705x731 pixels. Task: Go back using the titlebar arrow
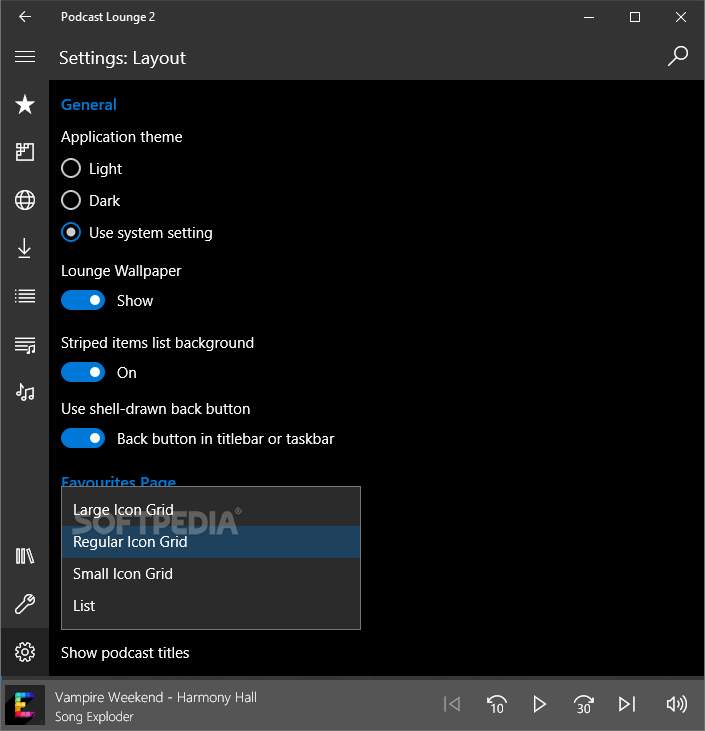tap(25, 17)
